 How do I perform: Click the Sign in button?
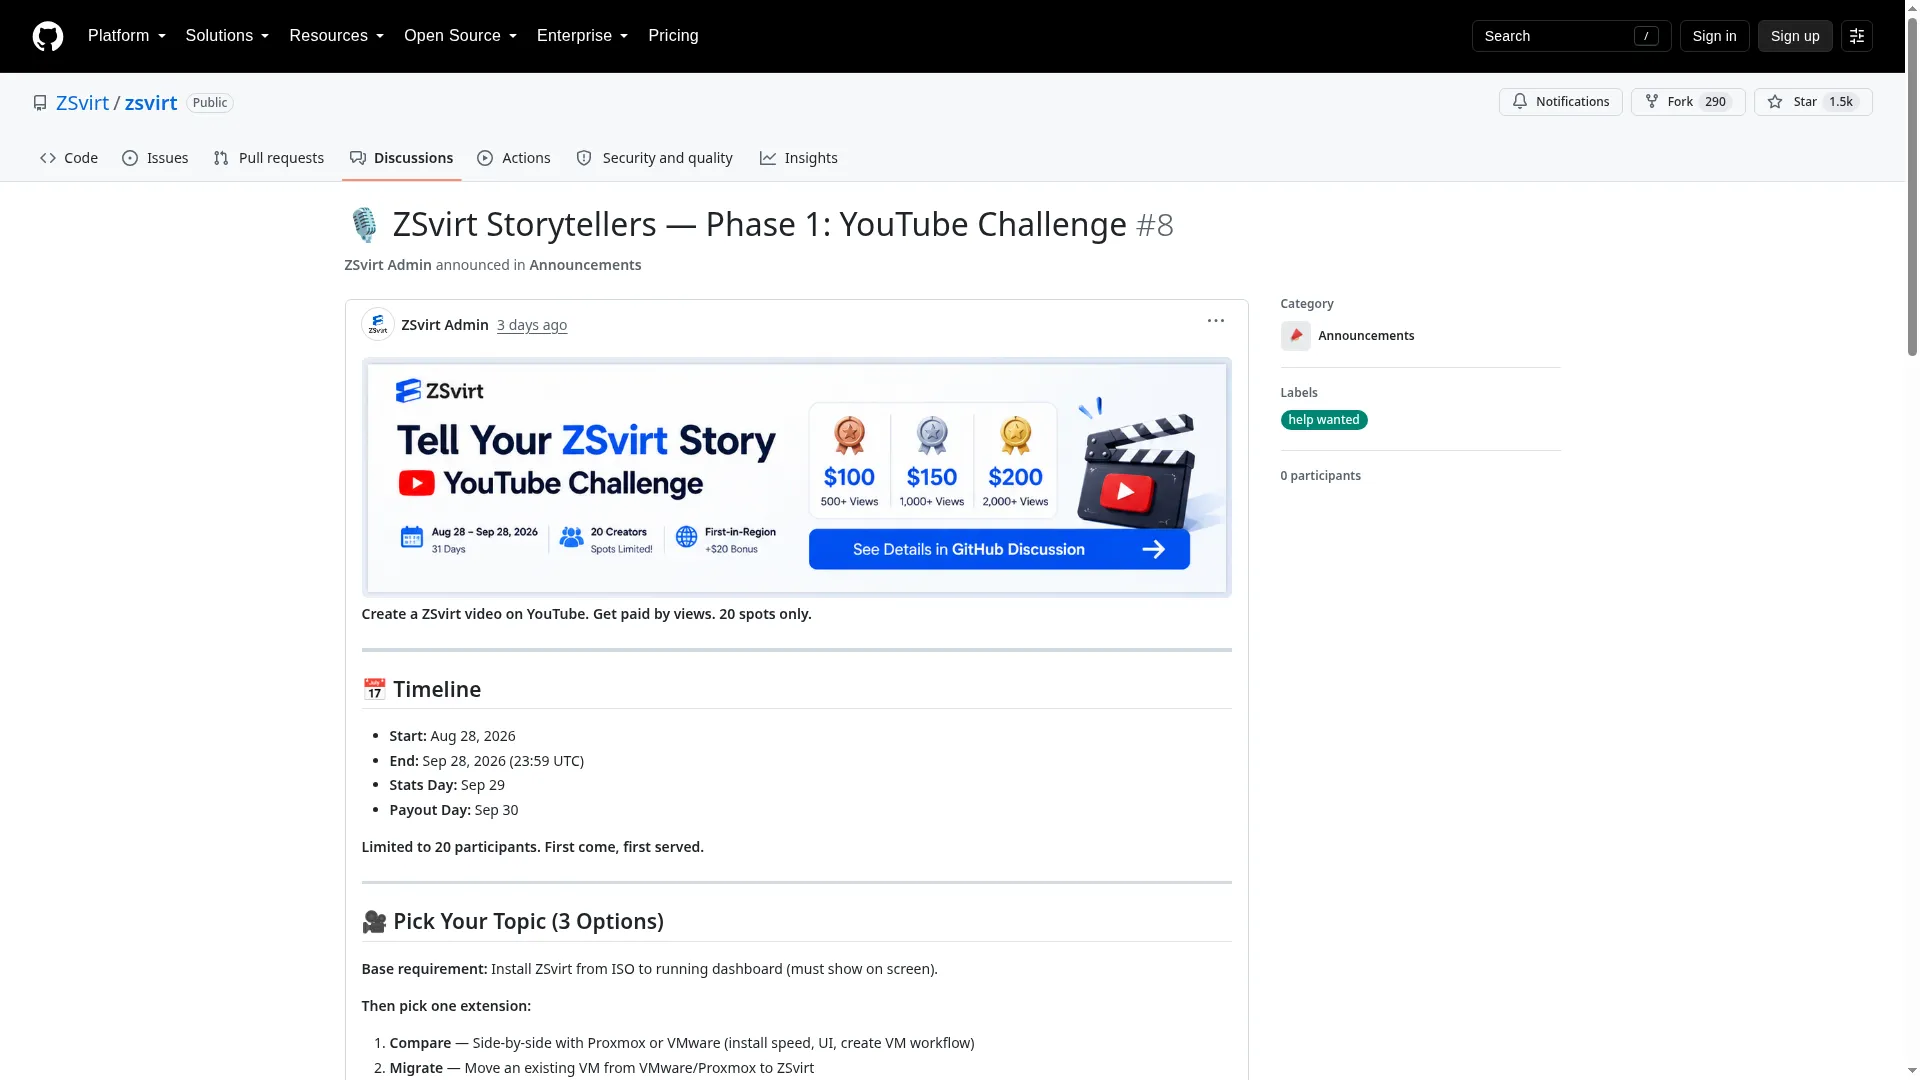coord(1714,36)
